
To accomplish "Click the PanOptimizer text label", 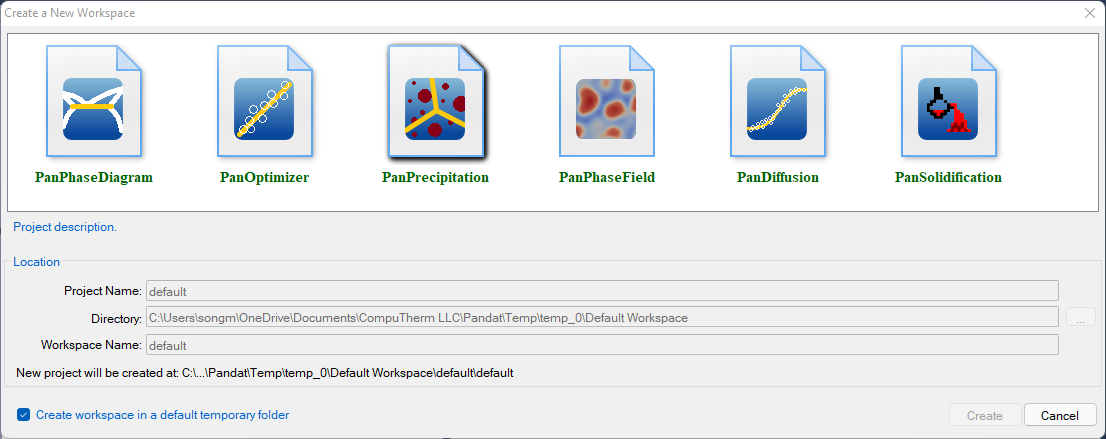I will [x=264, y=178].
